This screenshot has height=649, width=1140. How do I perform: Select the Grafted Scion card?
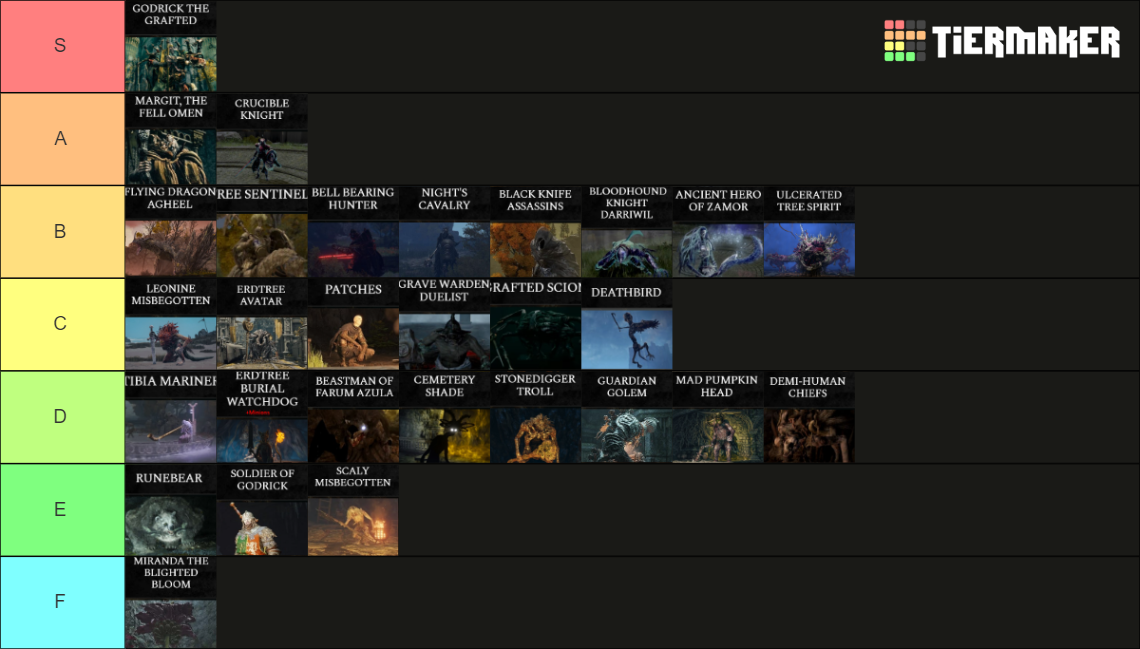point(536,324)
